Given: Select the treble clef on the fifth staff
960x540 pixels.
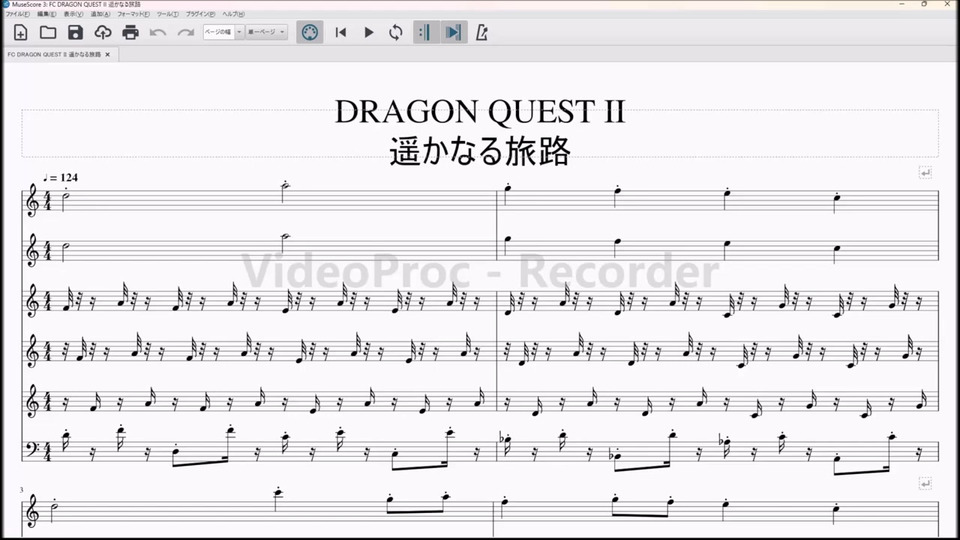Looking at the screenshot, I should pos(32,401).
